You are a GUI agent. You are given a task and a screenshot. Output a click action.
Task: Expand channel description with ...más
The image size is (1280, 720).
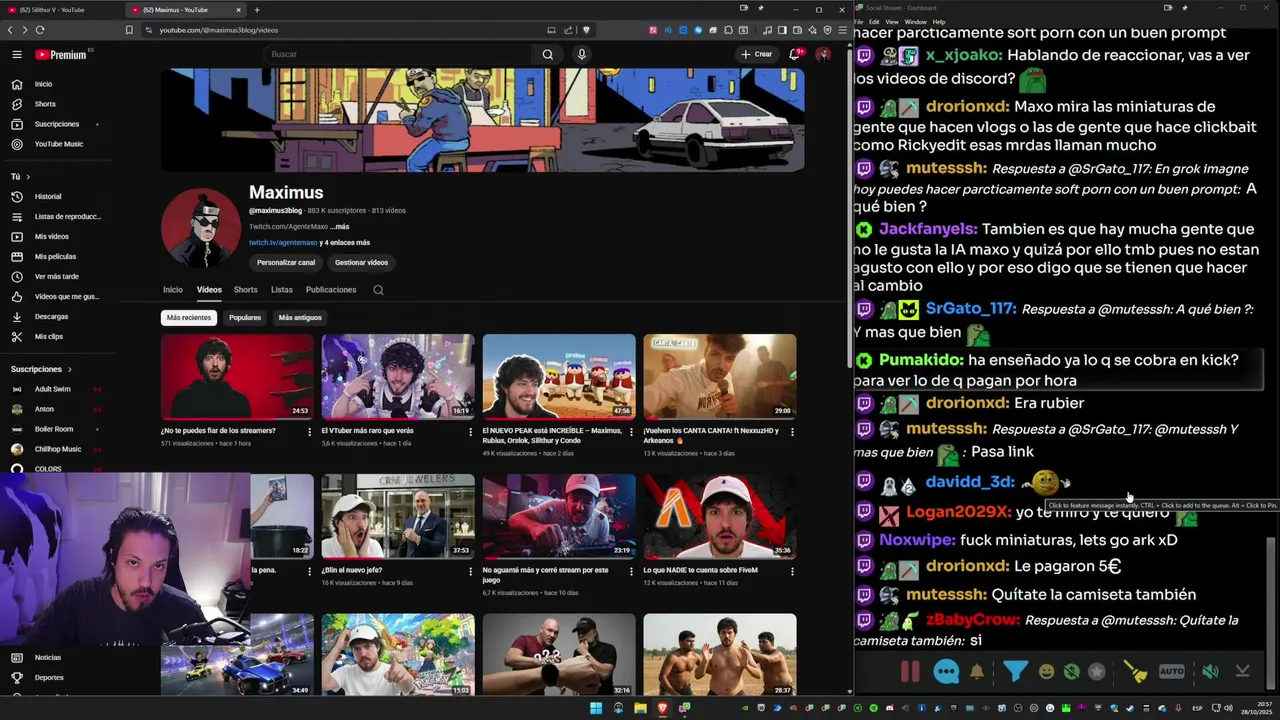point(340,227)
